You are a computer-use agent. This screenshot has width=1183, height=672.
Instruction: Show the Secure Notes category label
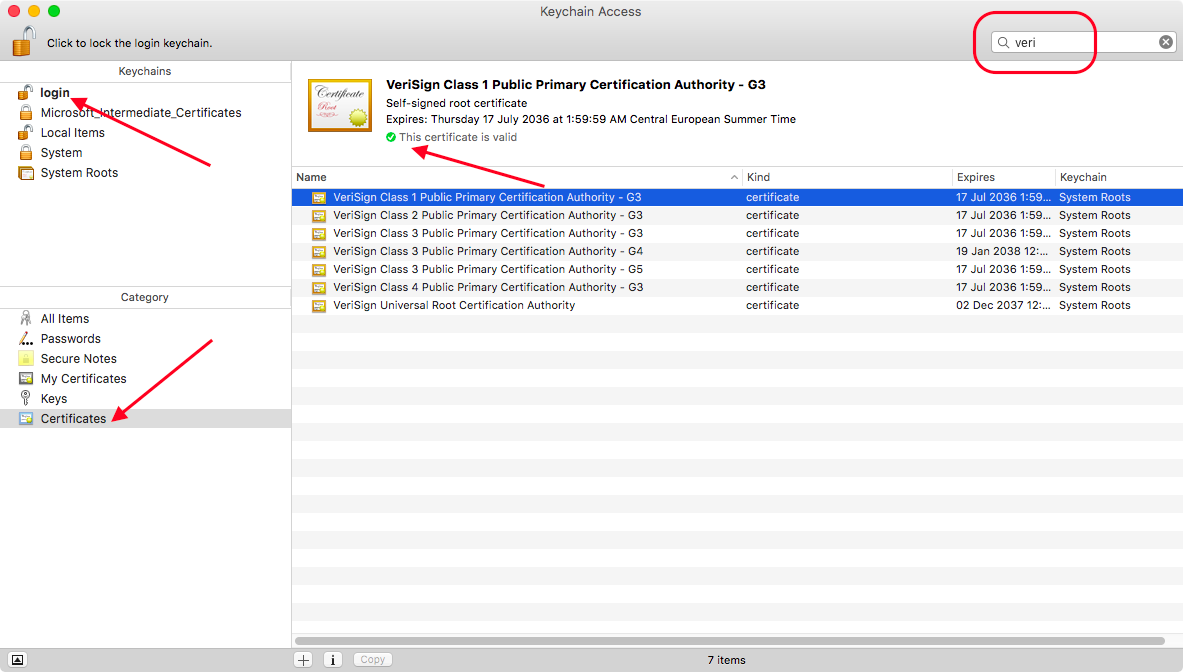pos(78,359)
